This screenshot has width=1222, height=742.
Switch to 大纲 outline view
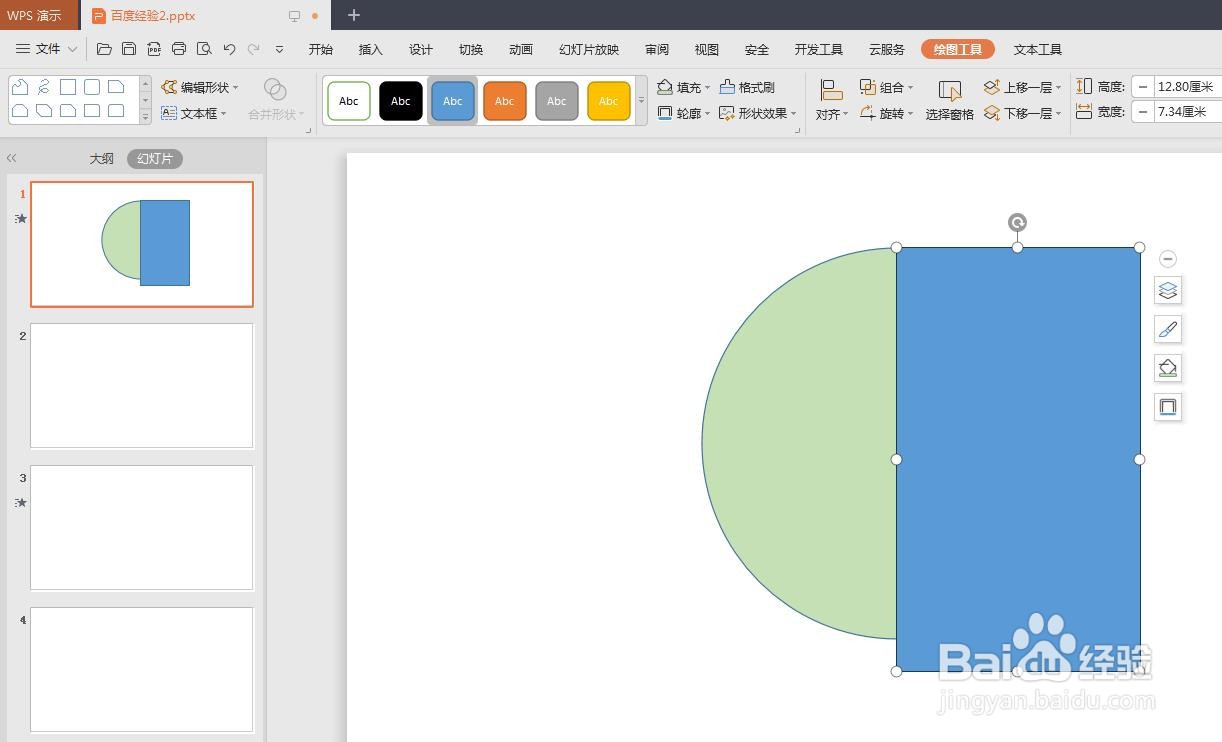click(102, 159)
